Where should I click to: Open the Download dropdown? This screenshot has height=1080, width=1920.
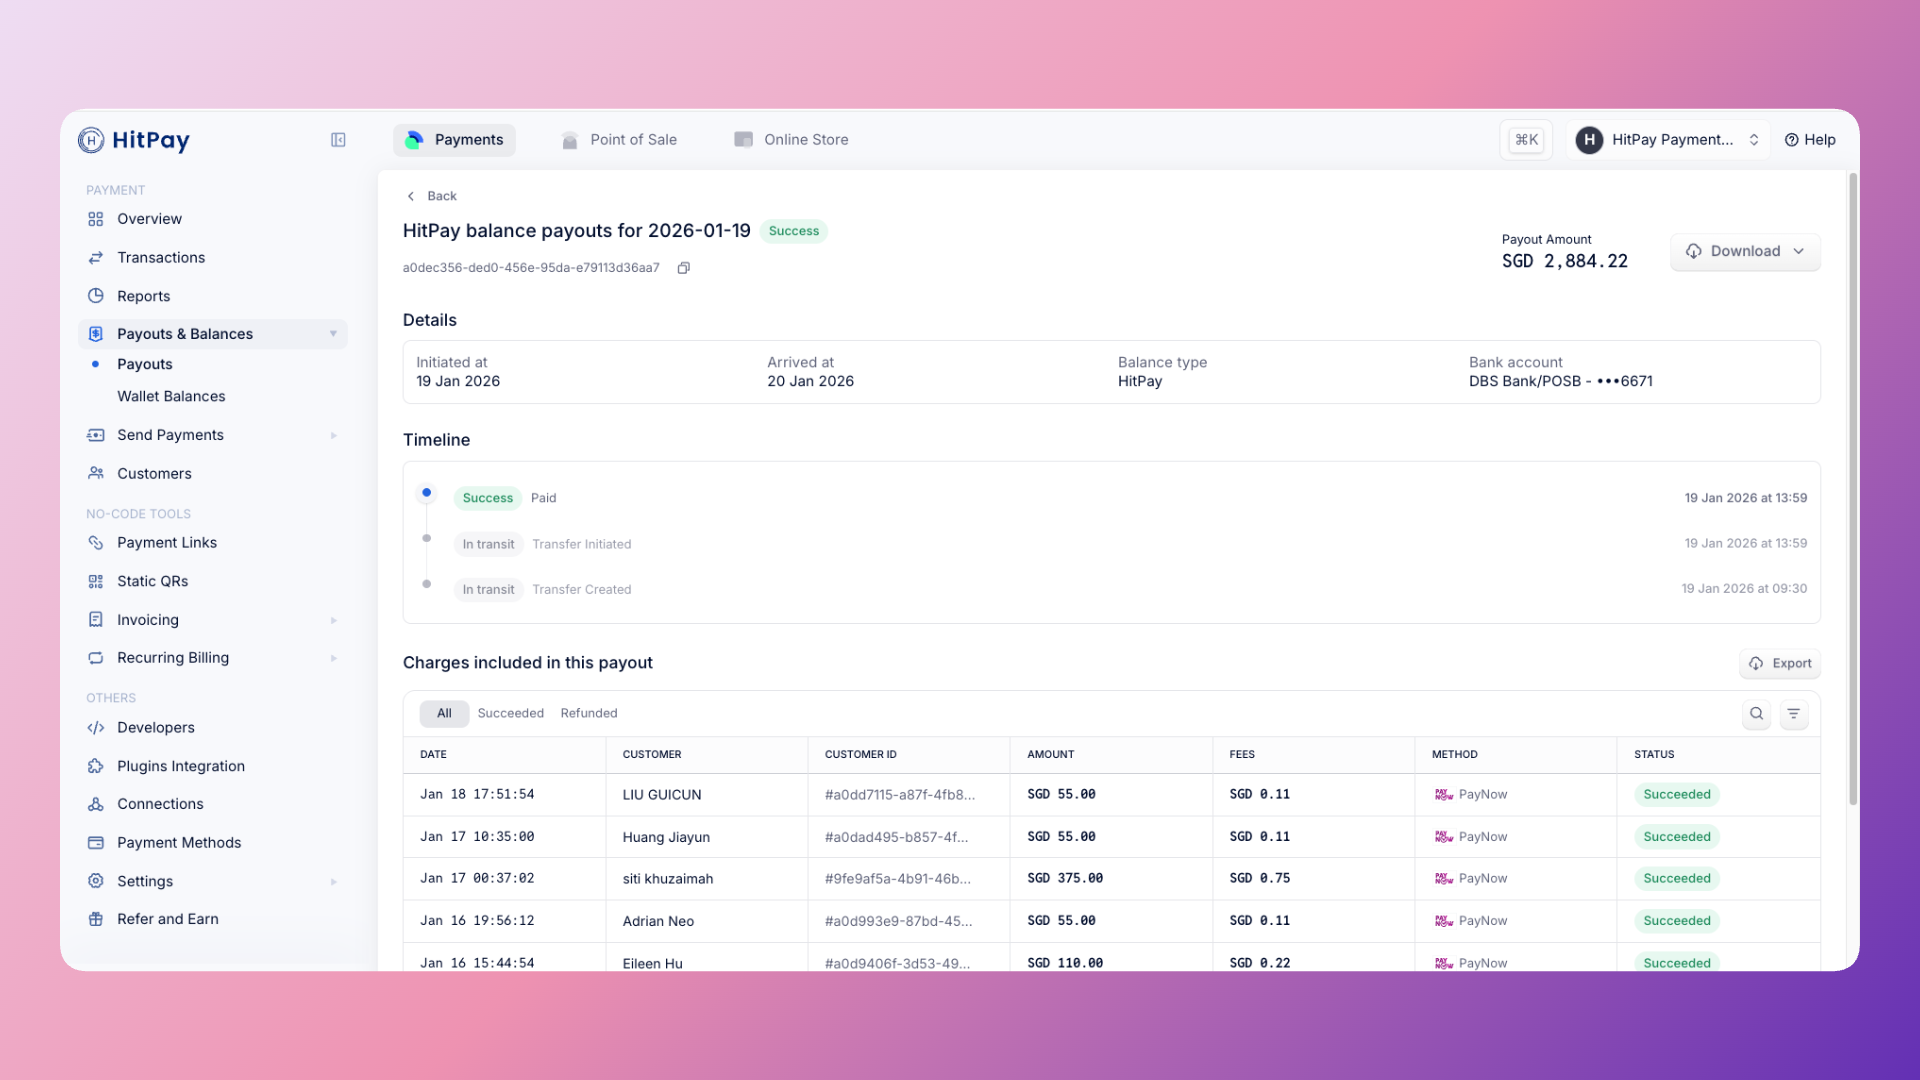(x=1745, y=252)
